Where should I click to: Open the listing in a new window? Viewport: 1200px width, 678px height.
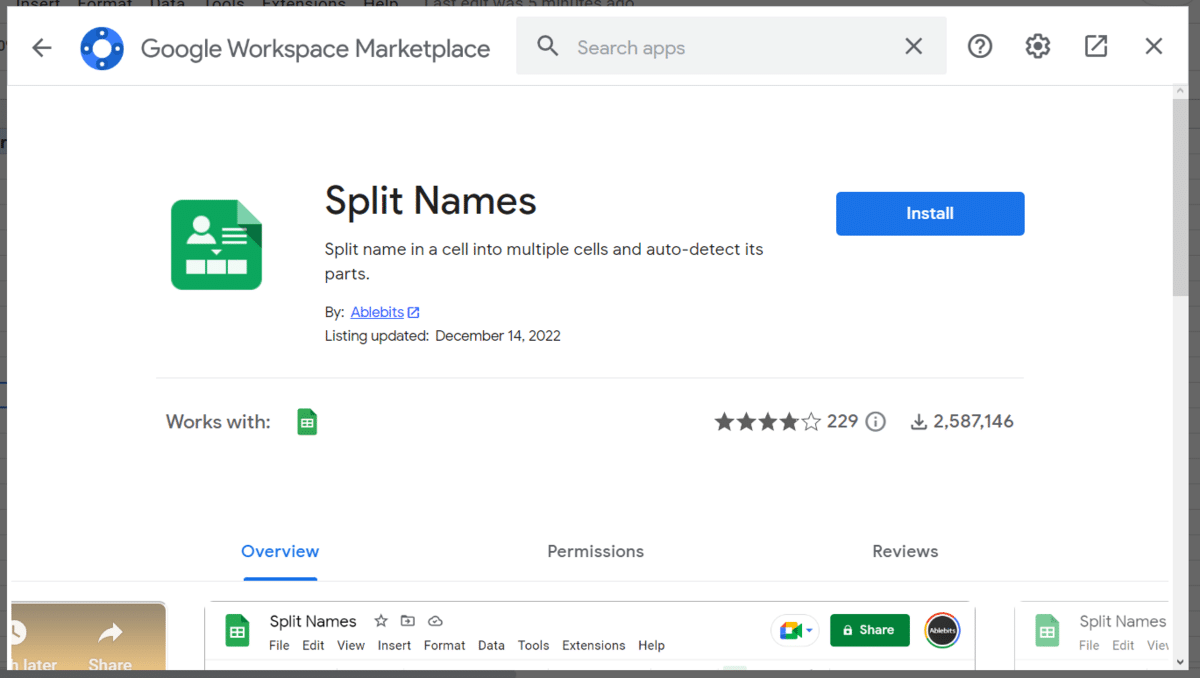pos(1096,46)
